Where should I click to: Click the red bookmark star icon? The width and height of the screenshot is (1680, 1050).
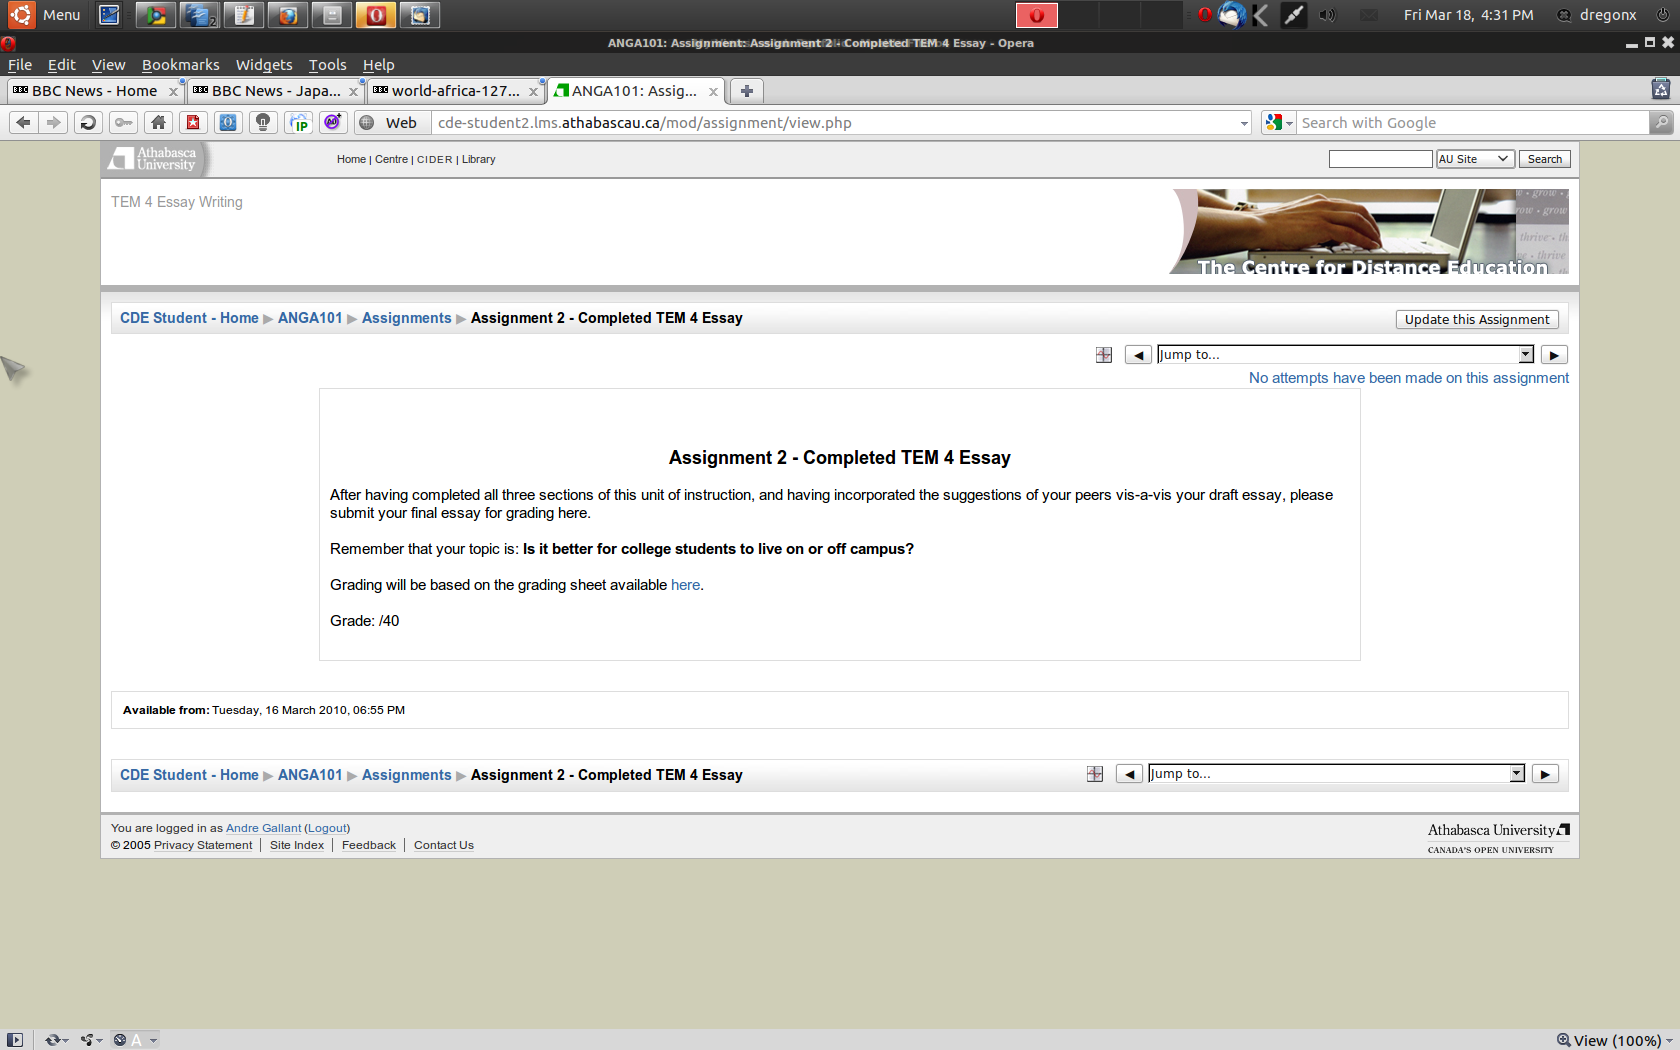click(193, 122)
